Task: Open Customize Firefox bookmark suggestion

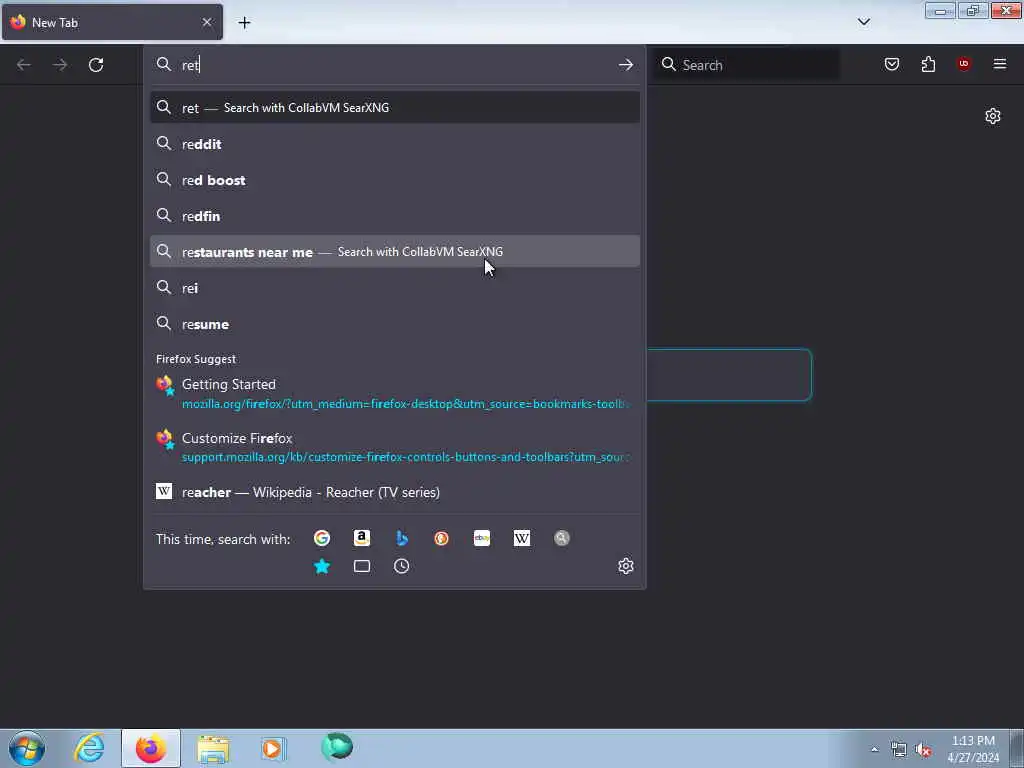Action: (394, 447)
